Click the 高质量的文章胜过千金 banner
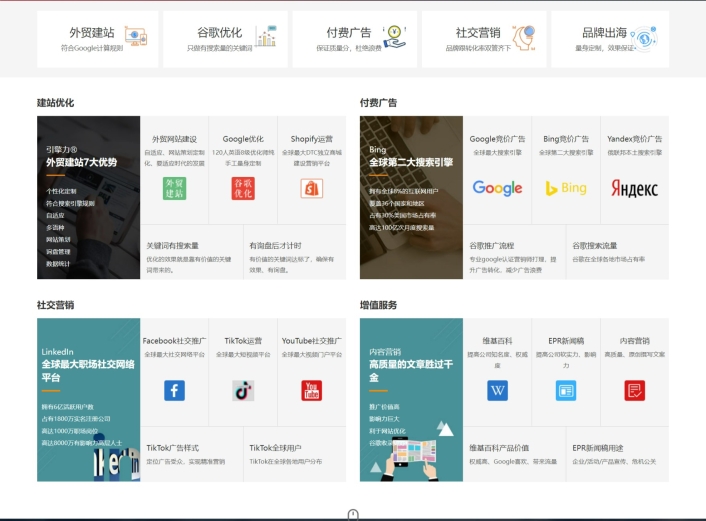 tap(411, 400)
